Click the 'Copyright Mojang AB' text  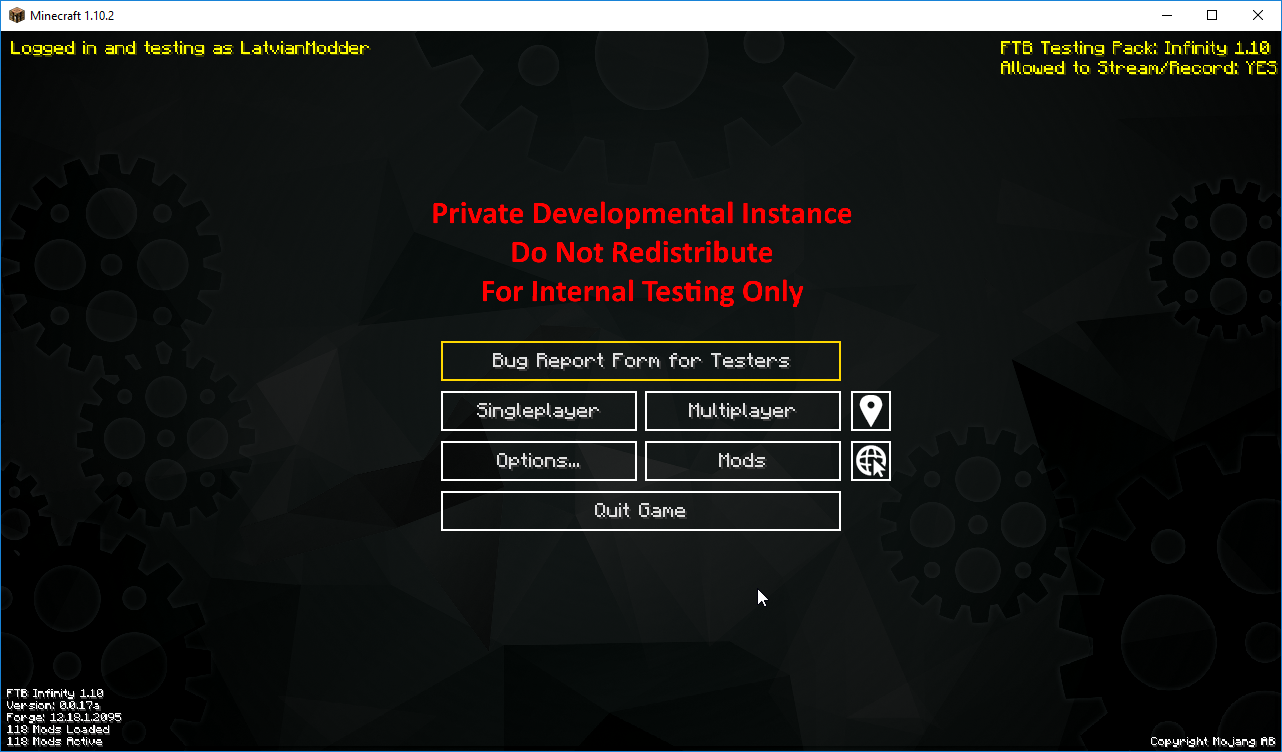pyautogui.click(x=1211, y=741)
